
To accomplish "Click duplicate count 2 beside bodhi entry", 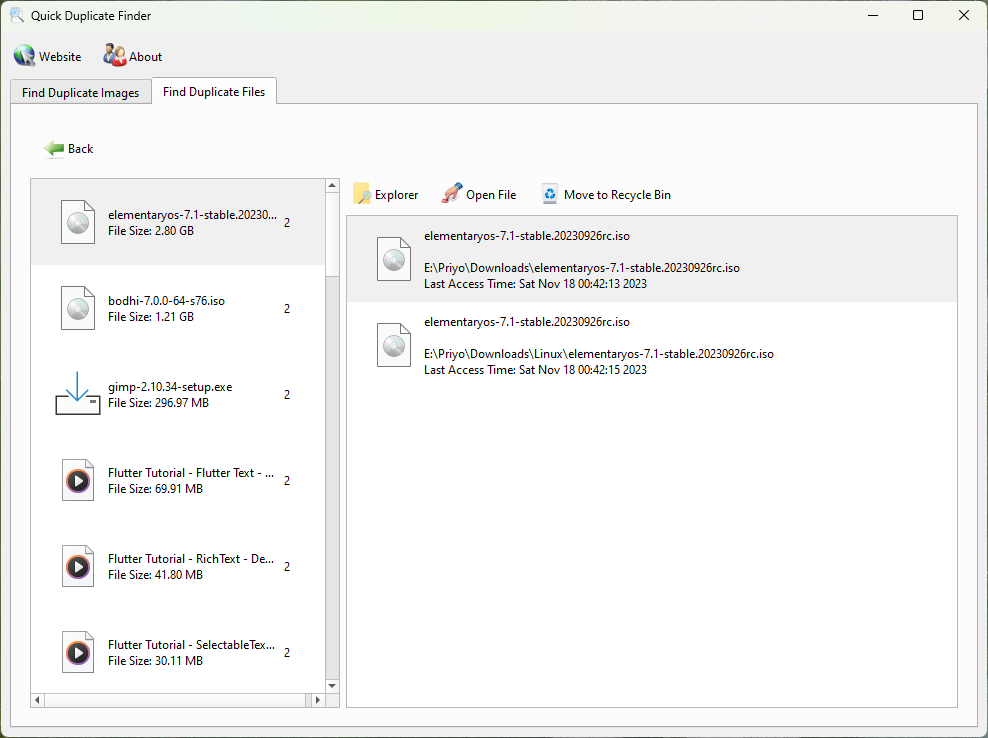I will point(287,309).
